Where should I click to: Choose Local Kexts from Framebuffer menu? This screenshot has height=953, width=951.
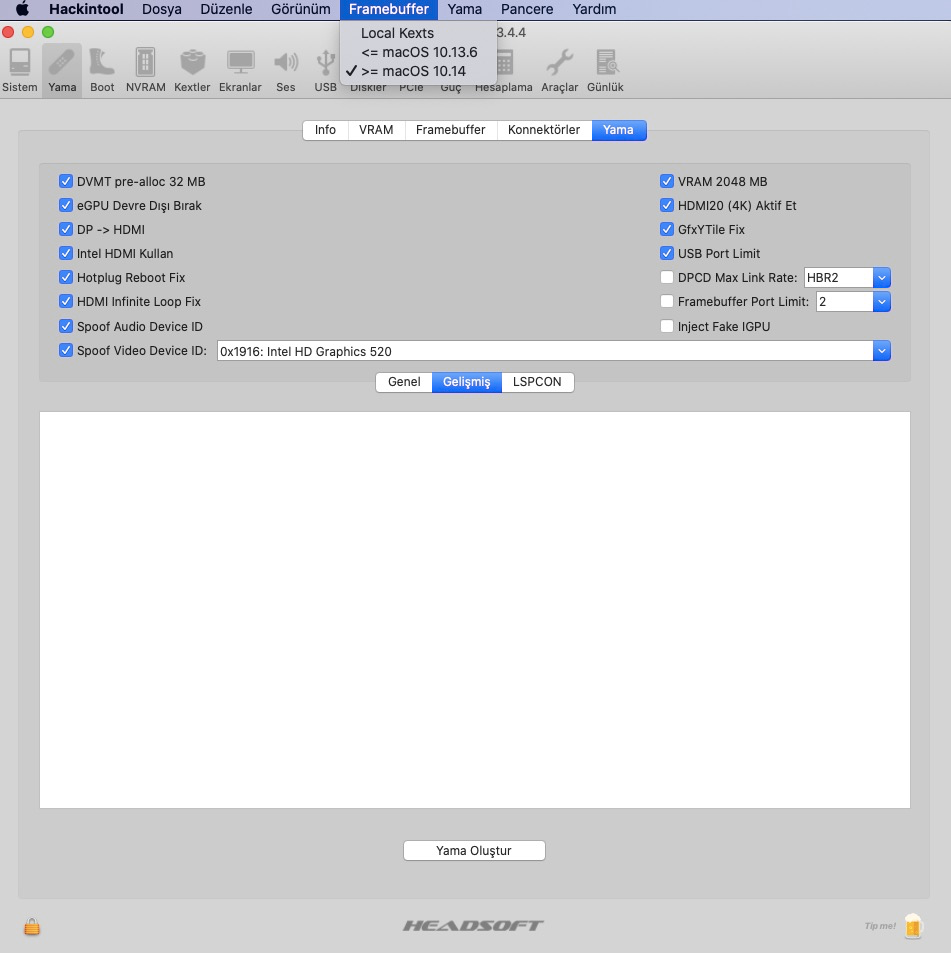click(397, 33)
